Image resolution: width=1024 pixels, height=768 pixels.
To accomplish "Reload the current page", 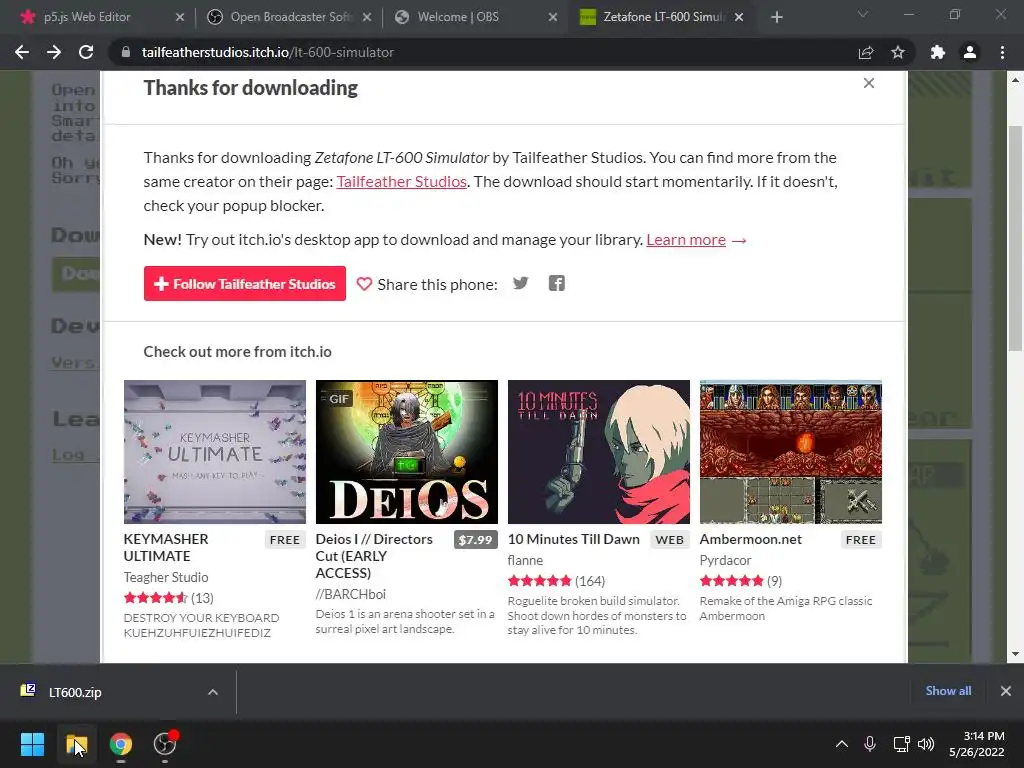I will (86, 52).
